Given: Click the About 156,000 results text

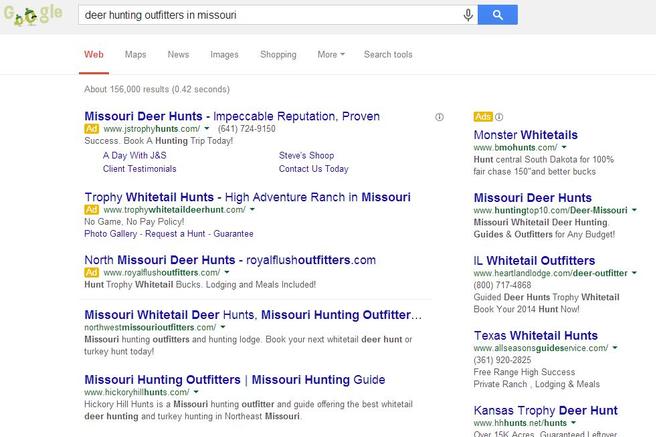Looking at the screenshot, I should point(157,89).
